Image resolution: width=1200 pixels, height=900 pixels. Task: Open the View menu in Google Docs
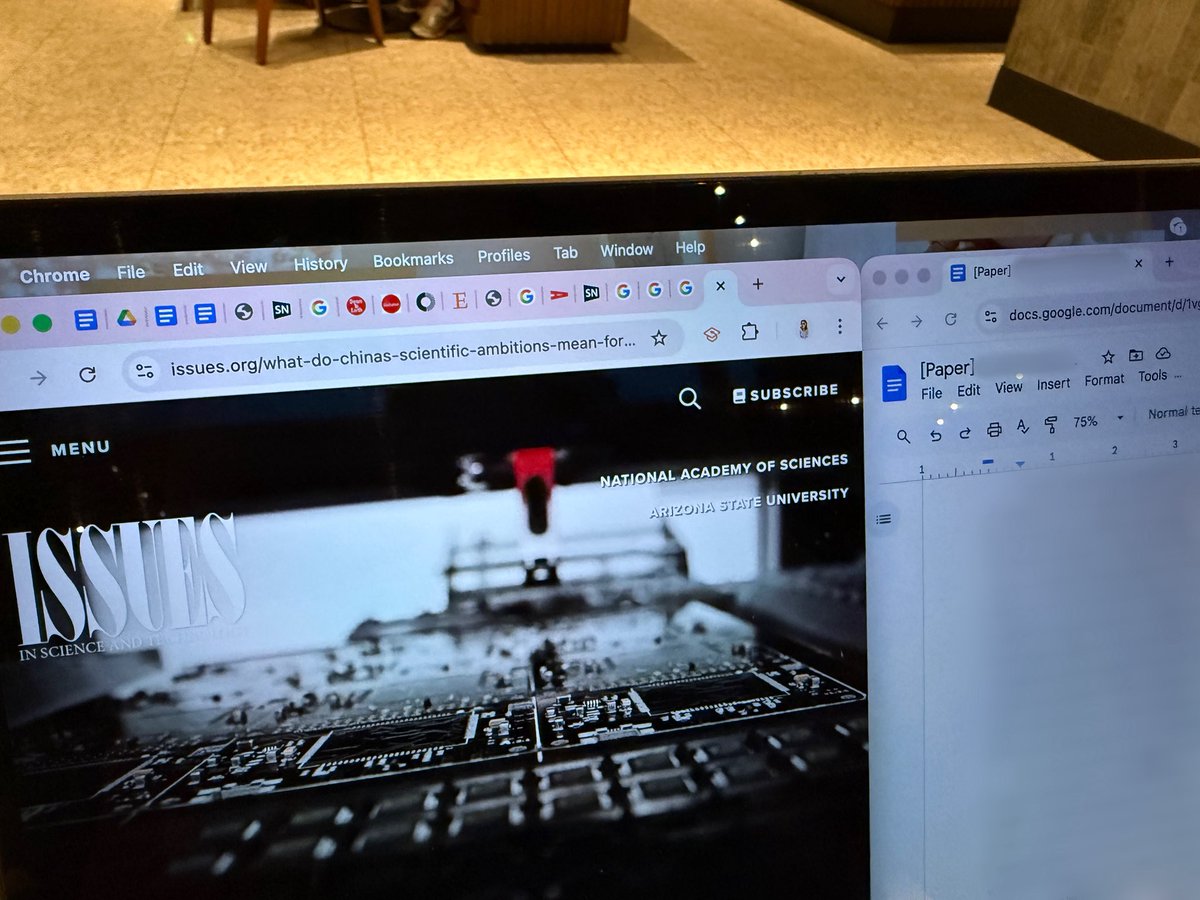point(1008,387)
